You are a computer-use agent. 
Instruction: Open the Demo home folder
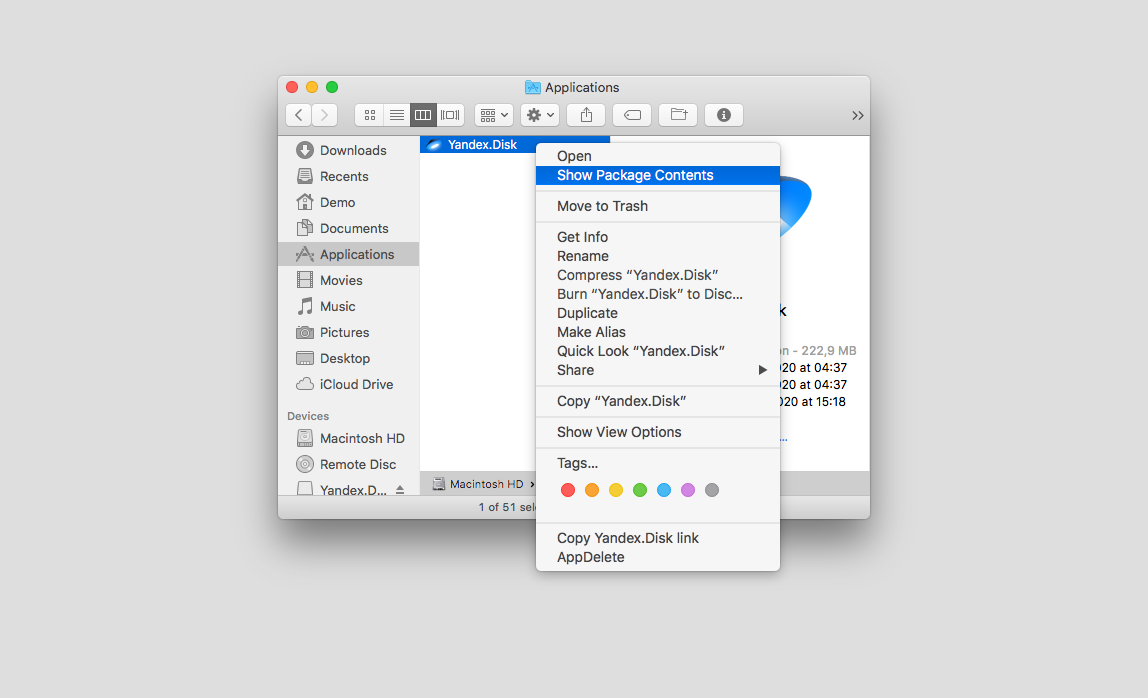click(348, 202)
